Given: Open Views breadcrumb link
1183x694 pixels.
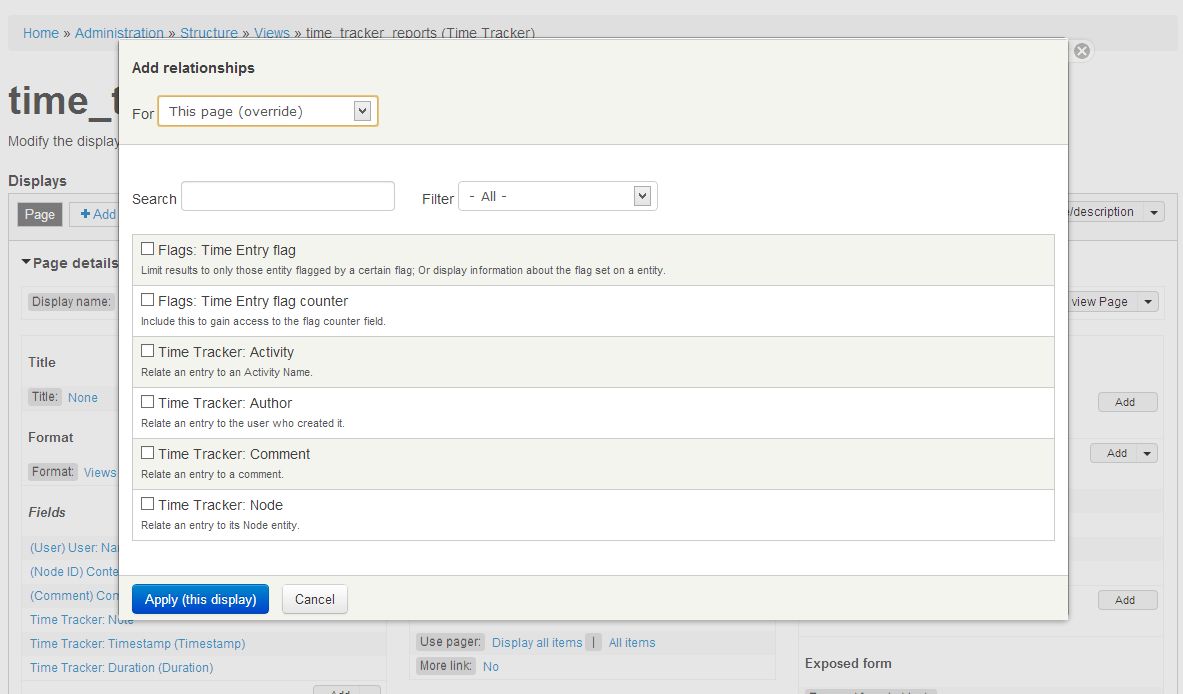Looking at the screenshot, I should click(272, 33).
